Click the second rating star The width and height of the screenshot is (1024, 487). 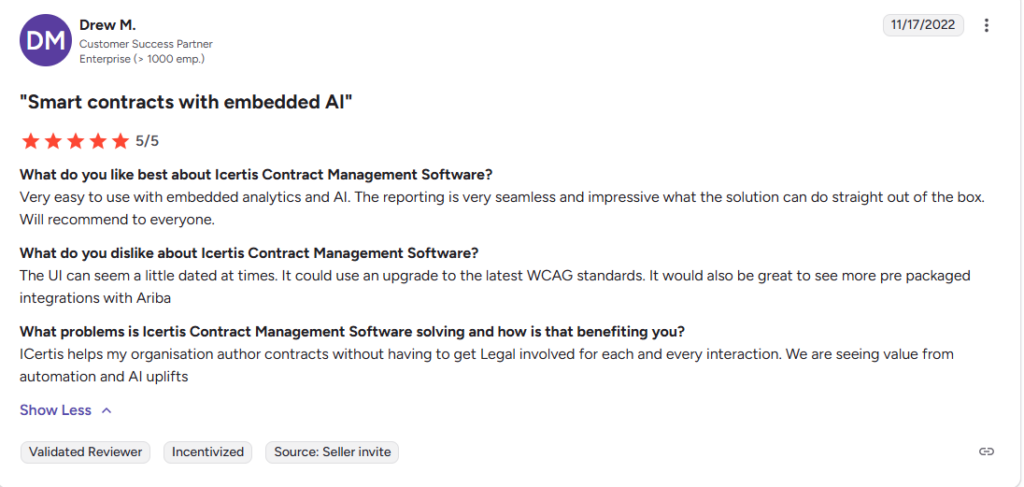pyautogui.click(x=53, y=141)
